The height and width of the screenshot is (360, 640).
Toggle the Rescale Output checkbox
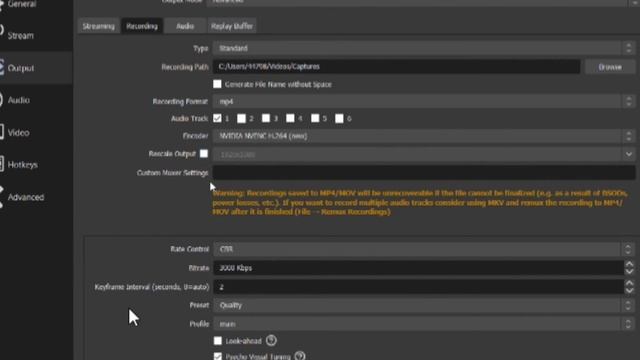pyautogui.click(x=204, y=153)
